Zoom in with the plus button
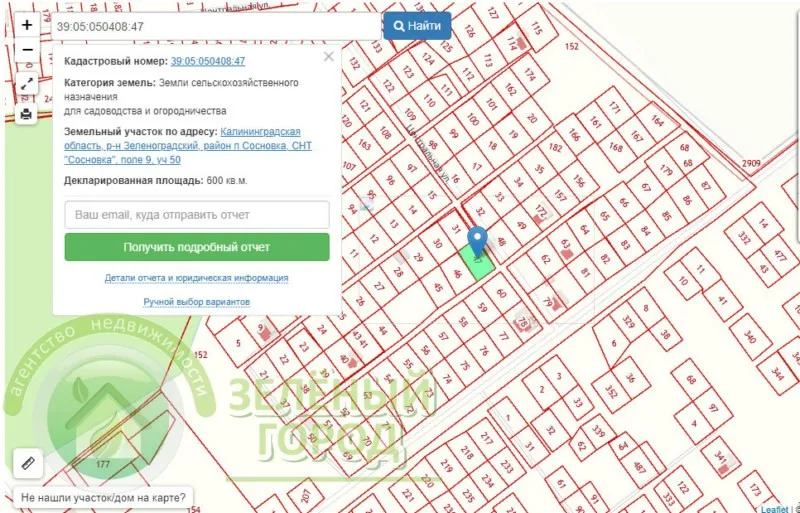 pyautogui.click(x=27, y=25)
